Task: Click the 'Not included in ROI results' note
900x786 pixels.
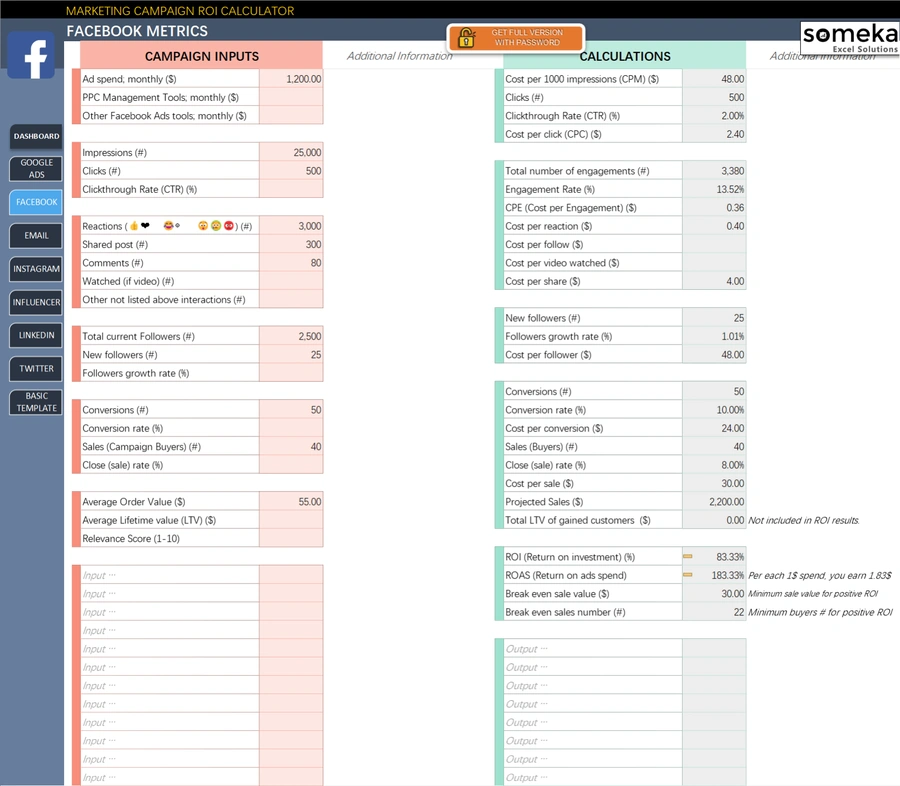Action: pos(804,520)
